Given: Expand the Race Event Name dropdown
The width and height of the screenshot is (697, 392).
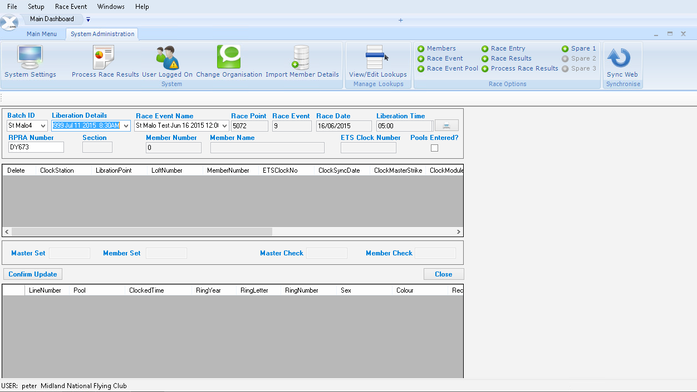Looking at the screenshot, I should click(224, 126).
